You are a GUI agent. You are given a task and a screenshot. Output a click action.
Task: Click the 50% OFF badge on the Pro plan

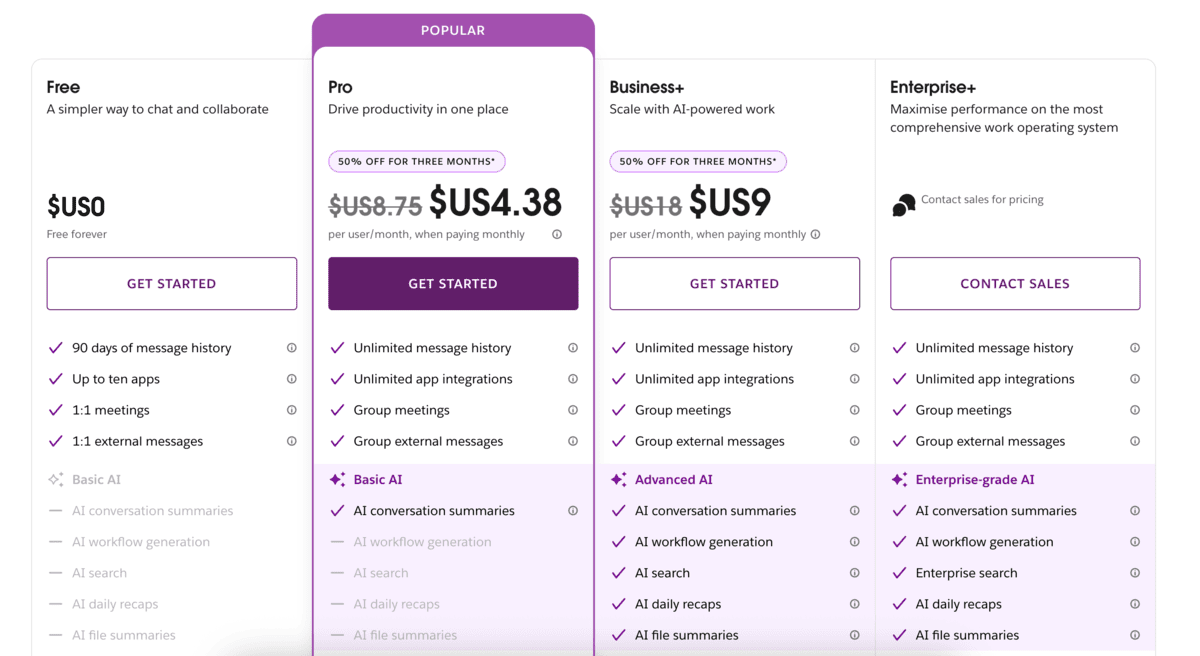click(416, 161)
